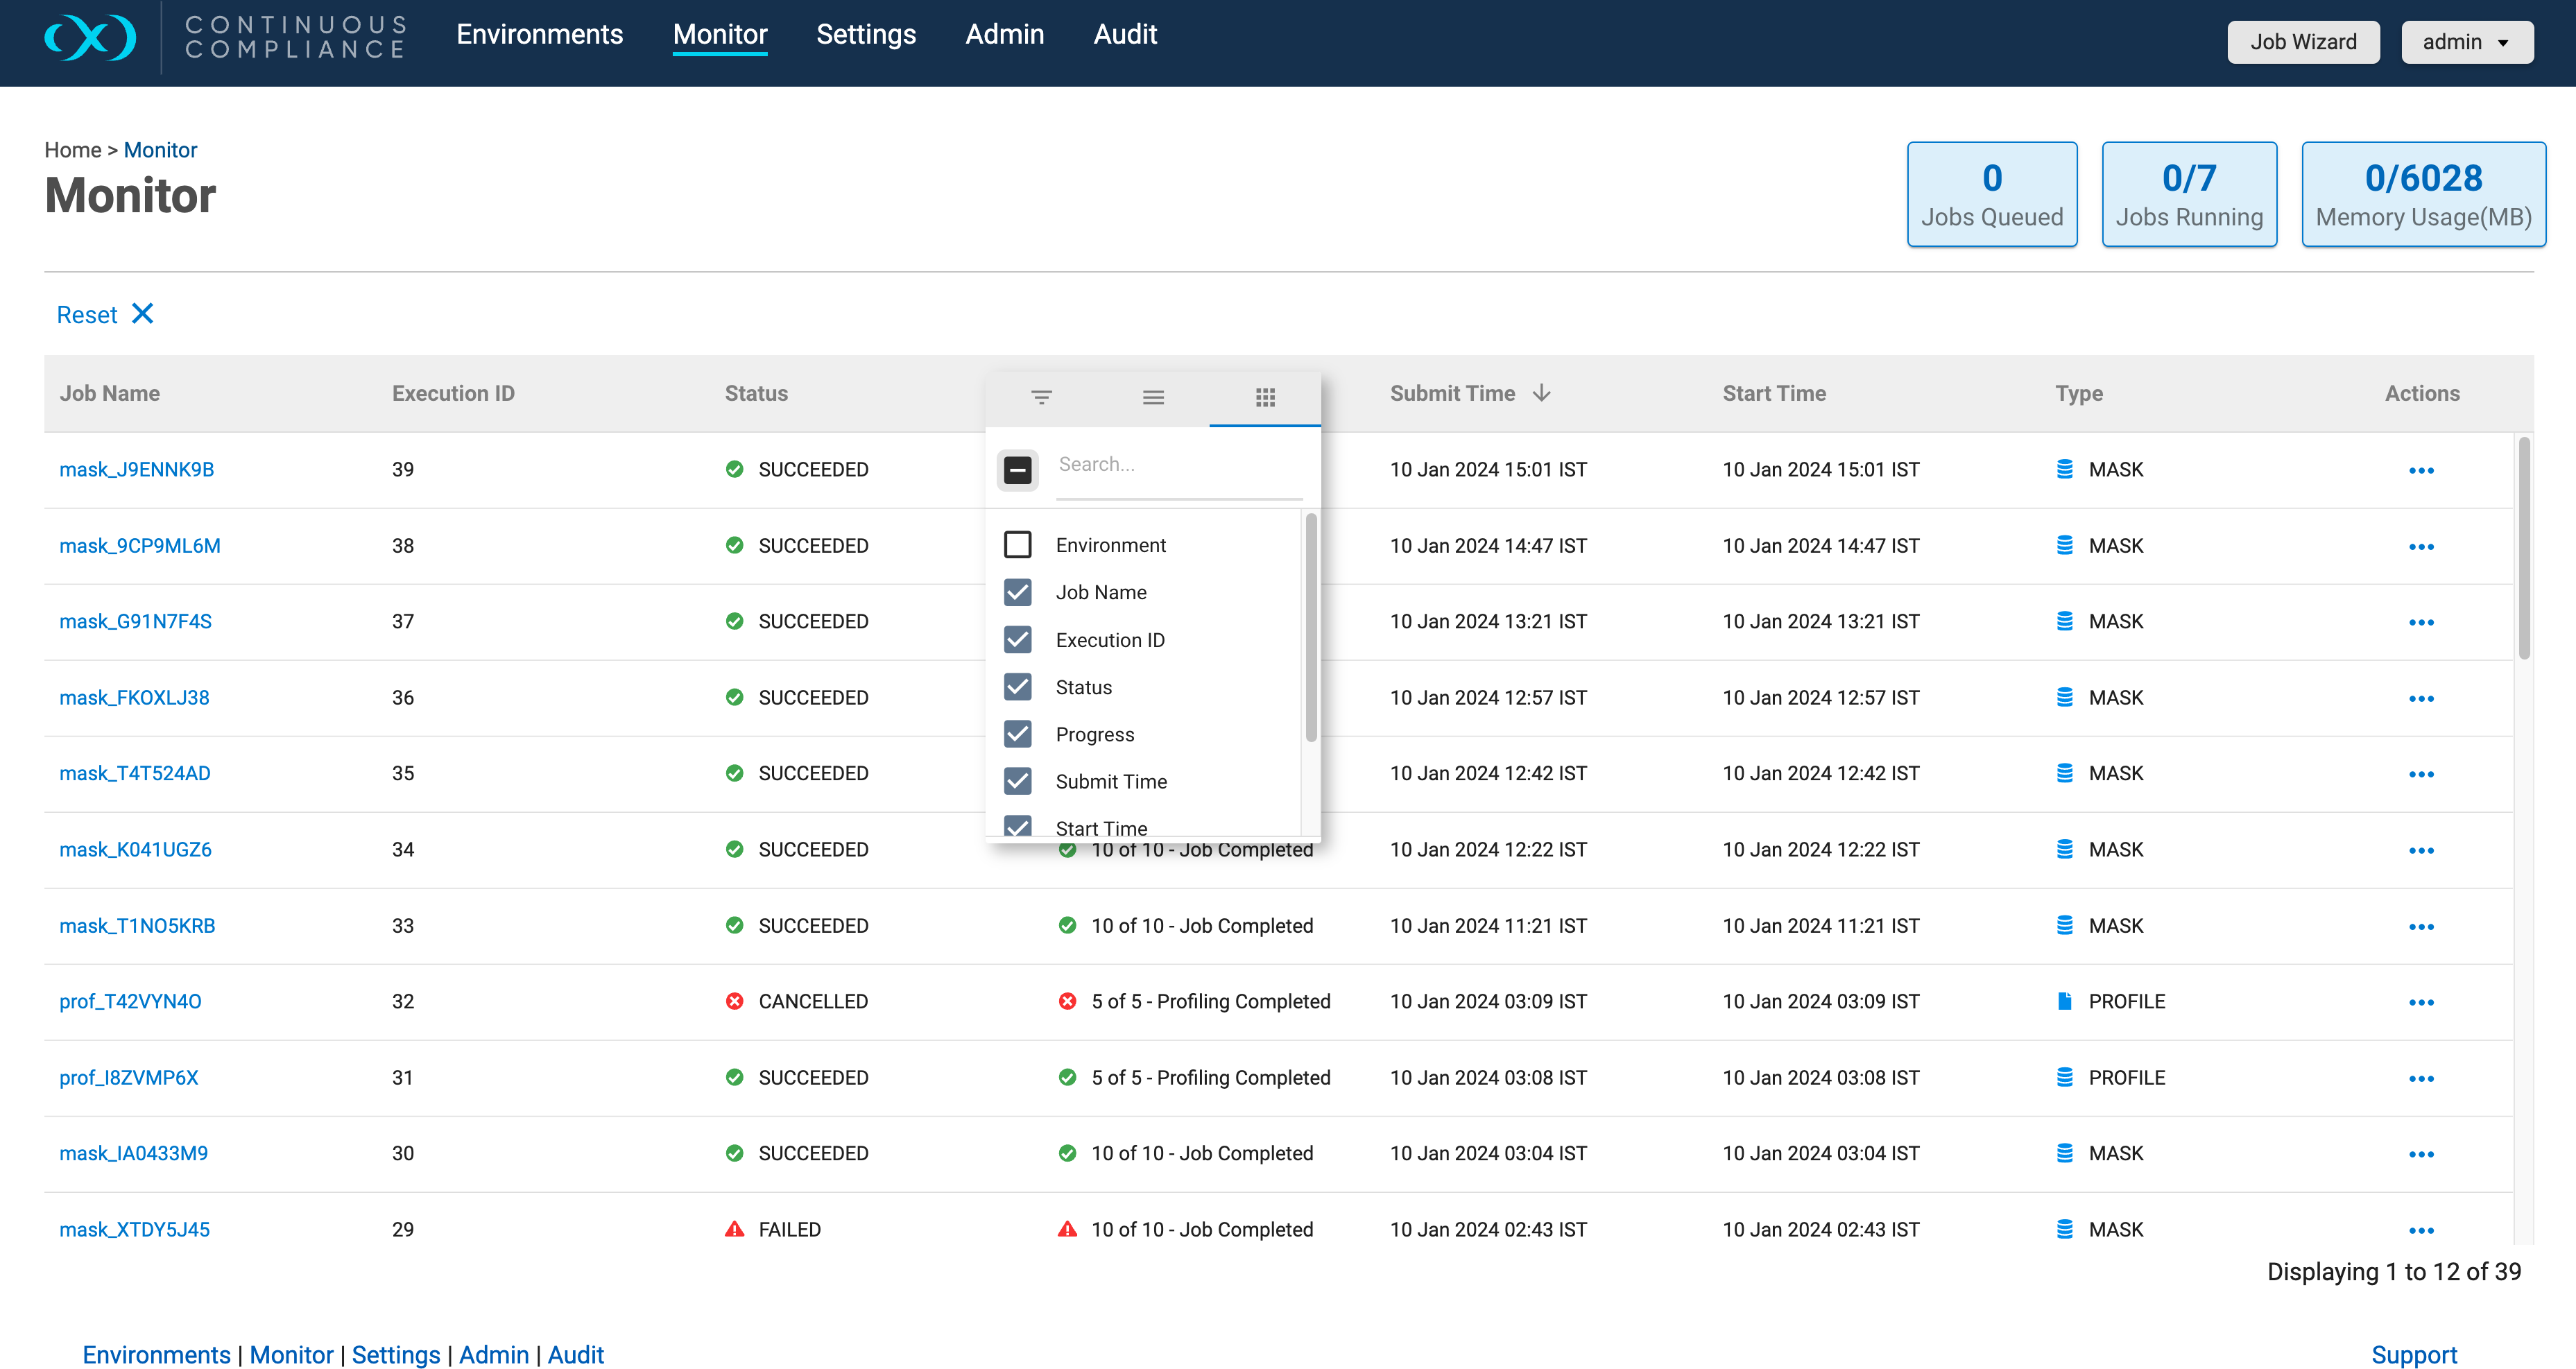Uncheck the Progress column checkbox
This screenshot has width=2576, height=1369.
click(1017, 734)
